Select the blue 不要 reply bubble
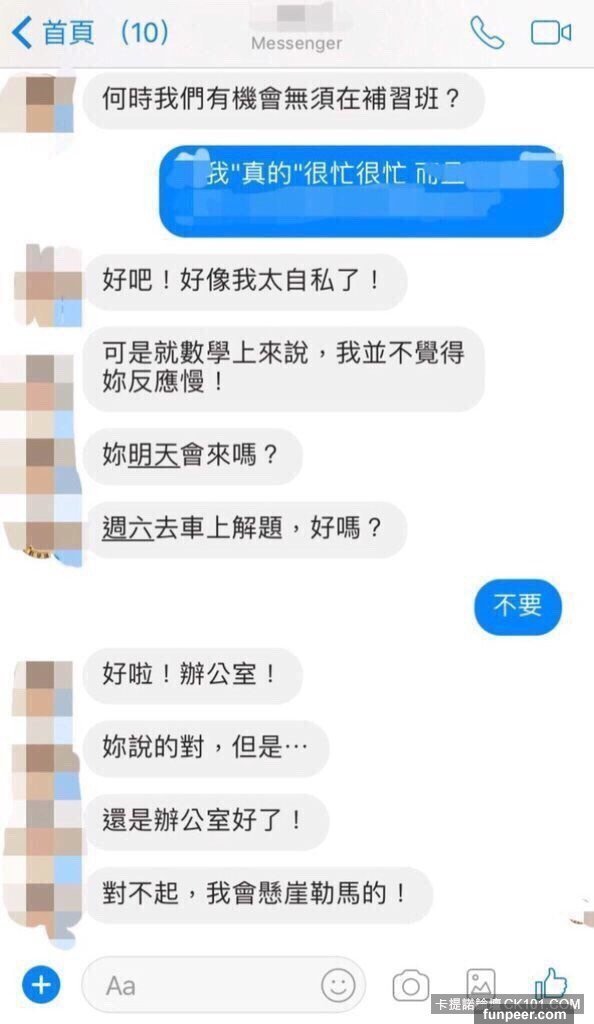Viewport: 594px width, 1024px height. (518, 606)
